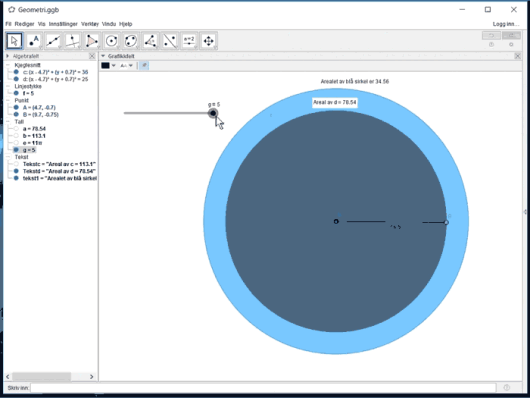This screenshot has height=398, width=530.
Task: Select the Circle with center tool
Action: (112, 41)
